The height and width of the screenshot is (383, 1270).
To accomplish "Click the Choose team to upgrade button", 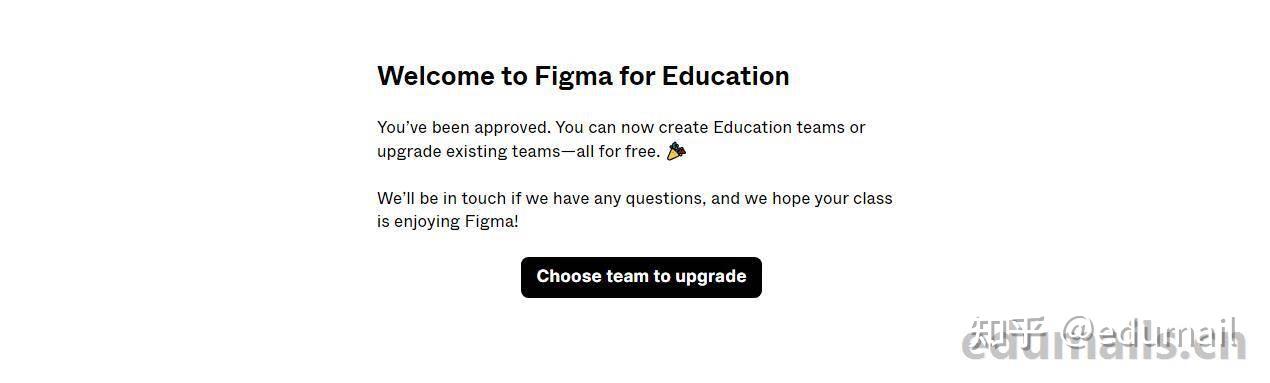I will coord(641,277).
